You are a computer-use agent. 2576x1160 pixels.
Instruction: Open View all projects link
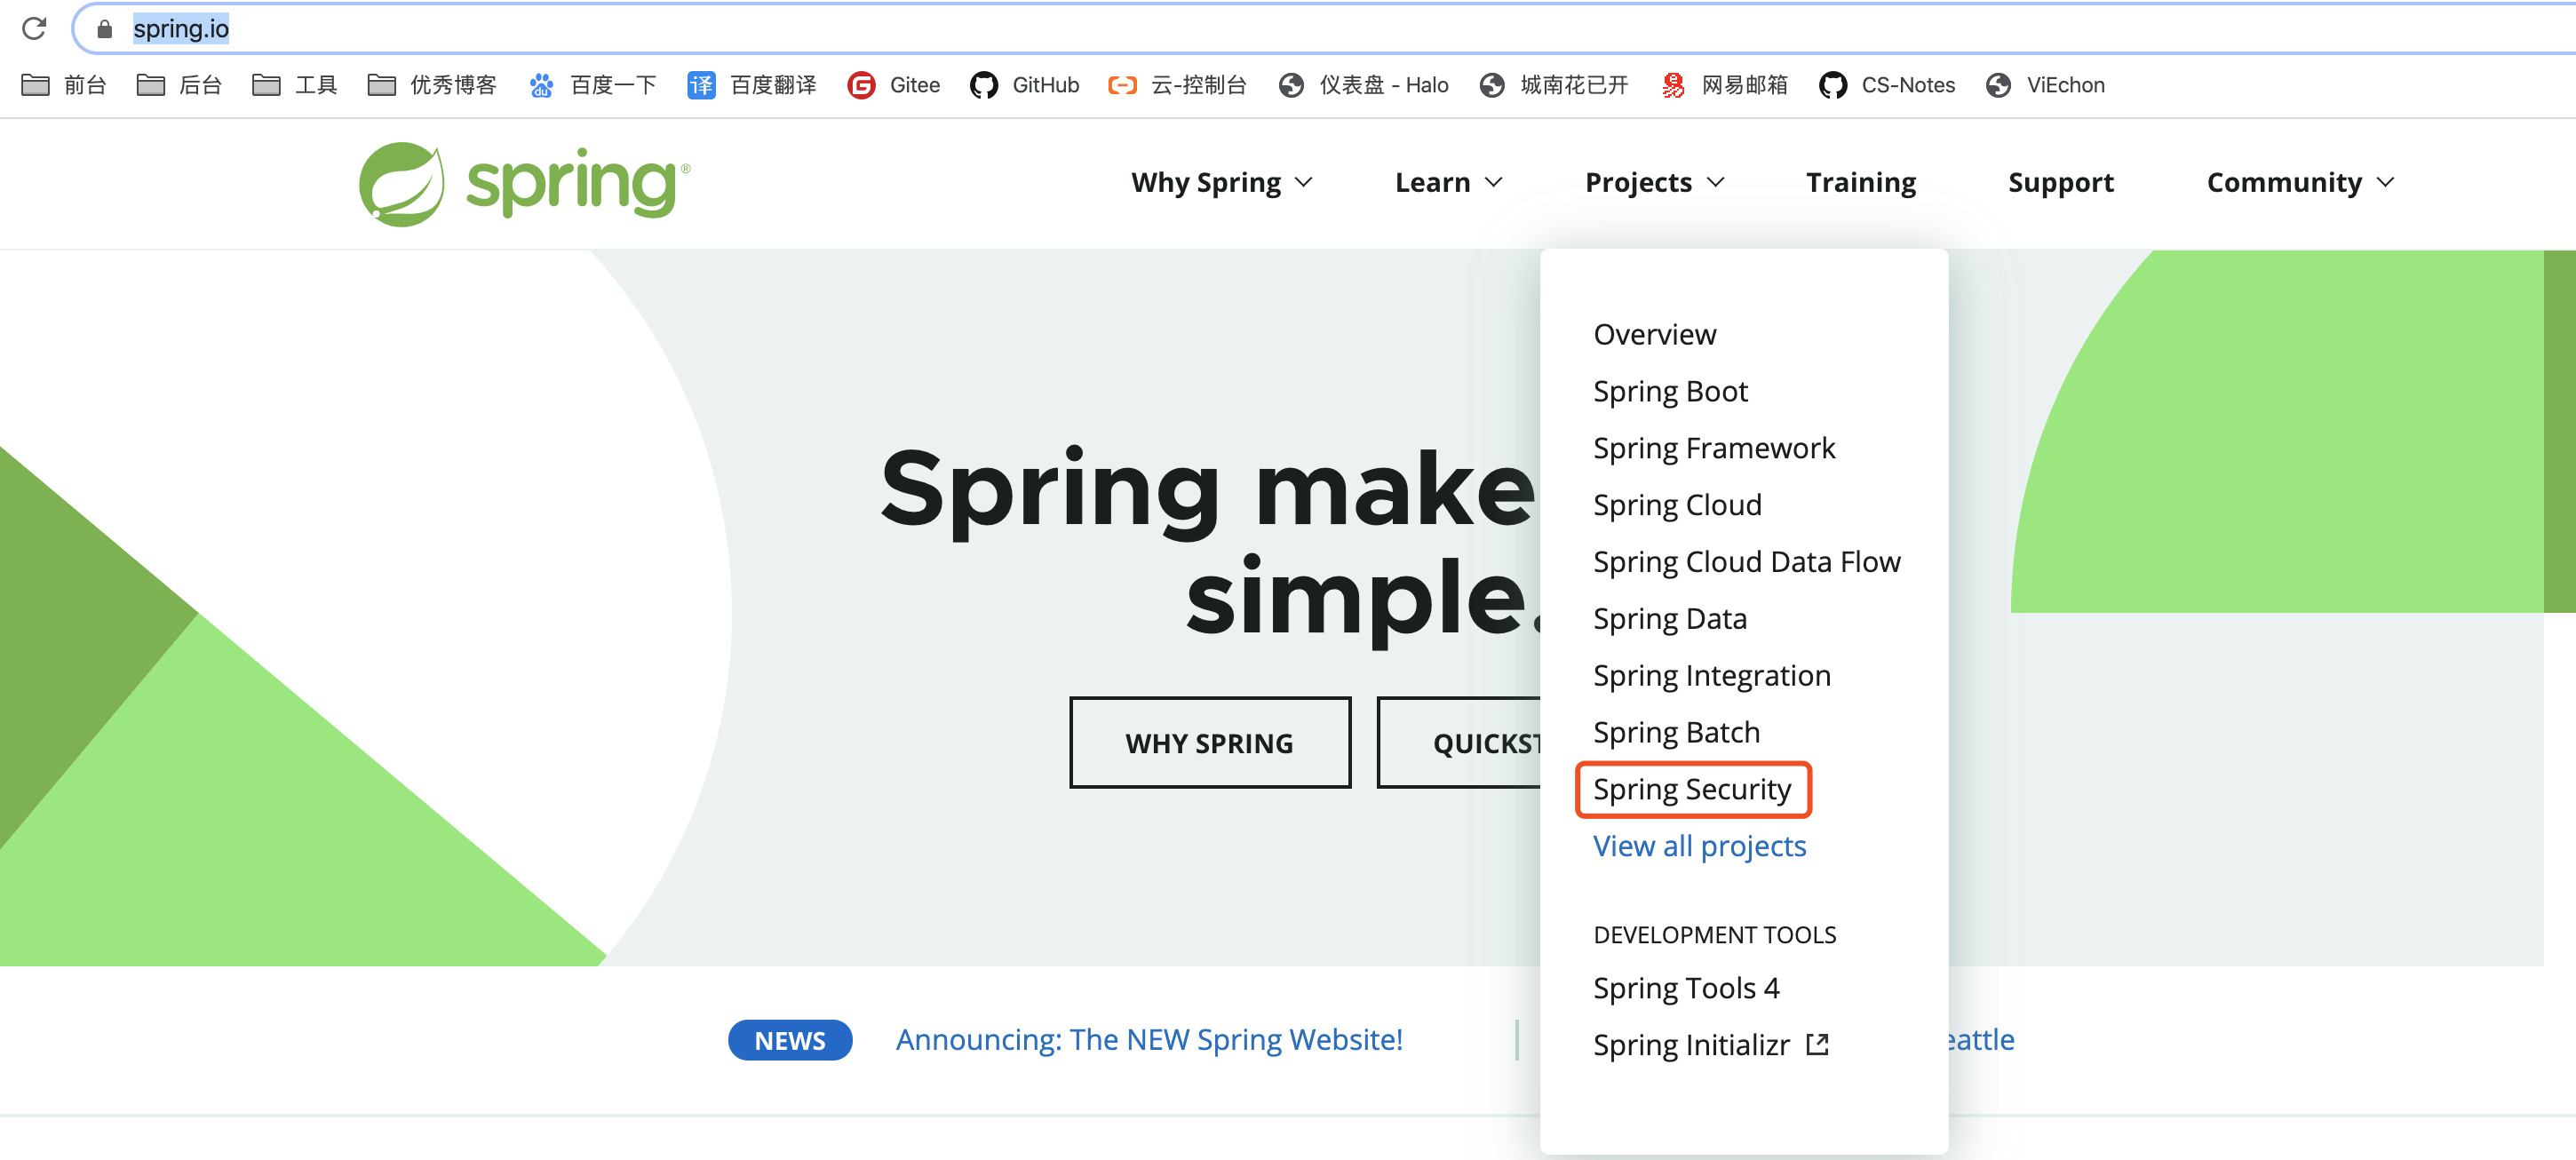point(1700,847)
